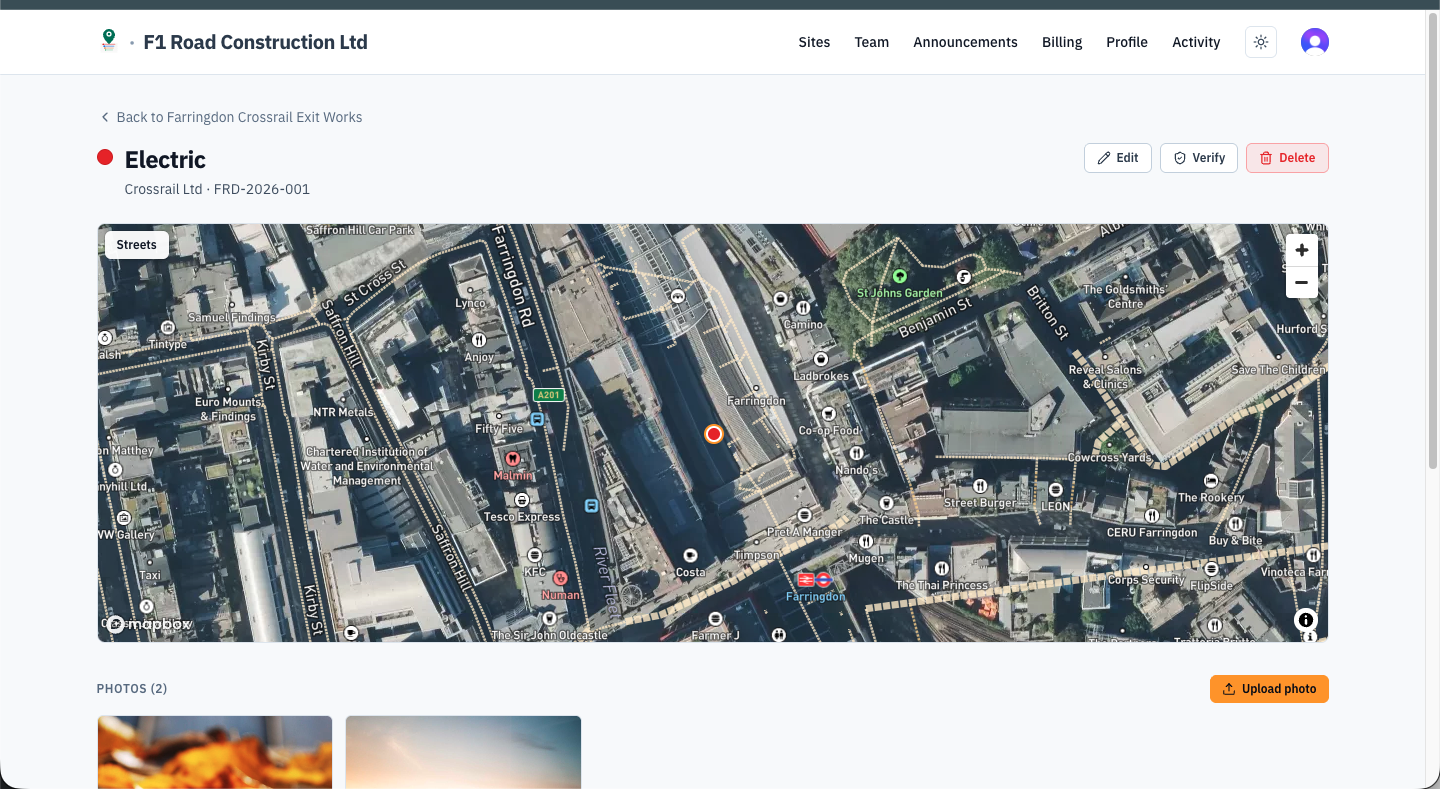This screenshot has width=1440, height=789.
Task: Open the Sites nav item
Action: pos(814,42)
